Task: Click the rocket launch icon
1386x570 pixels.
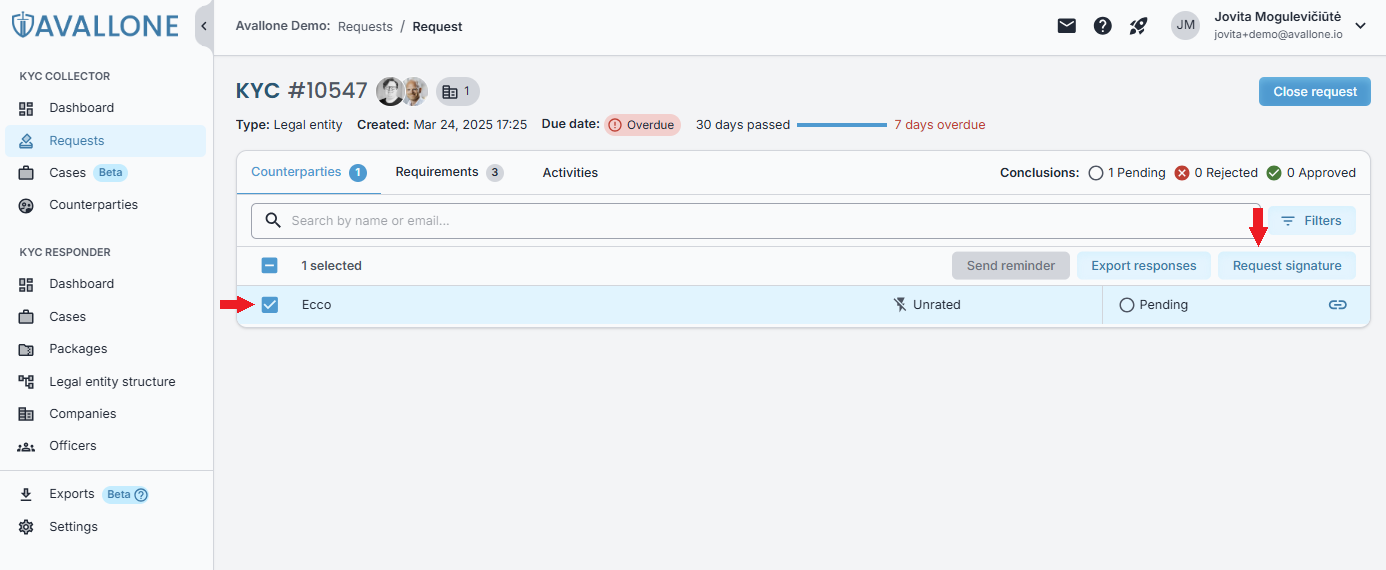Action: click(1138, 26)
